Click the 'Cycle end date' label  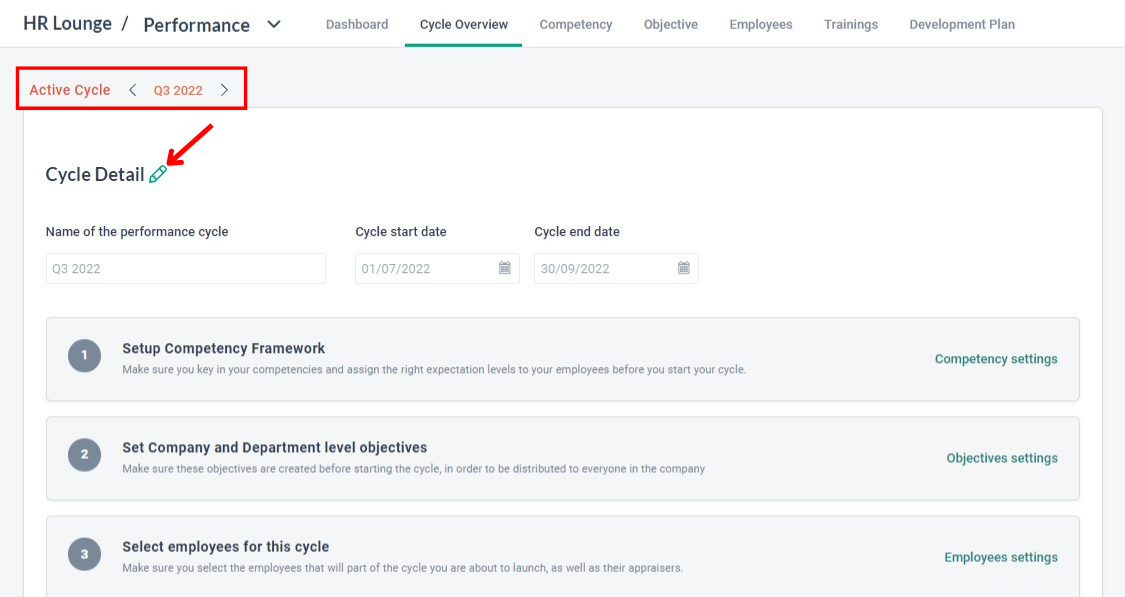click(x=577, y=232)
